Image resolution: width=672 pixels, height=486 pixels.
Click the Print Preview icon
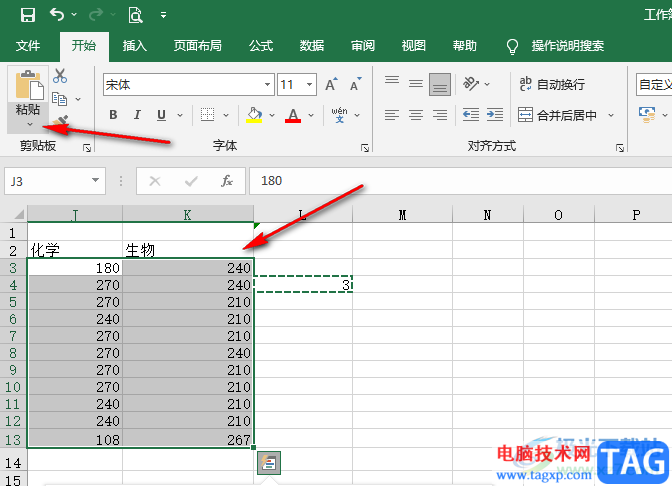(x=135, y=15)
